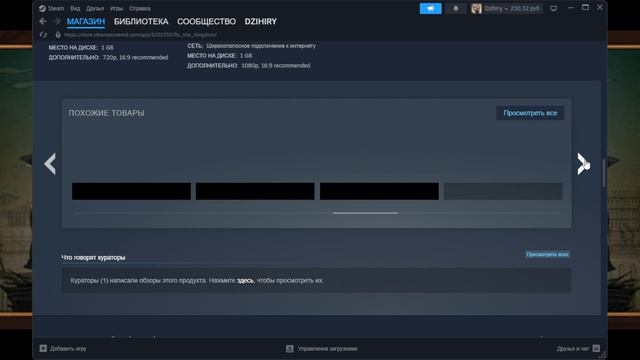
Task: Open the Steam menu in the title bar
Action: (x=51, y=8)
